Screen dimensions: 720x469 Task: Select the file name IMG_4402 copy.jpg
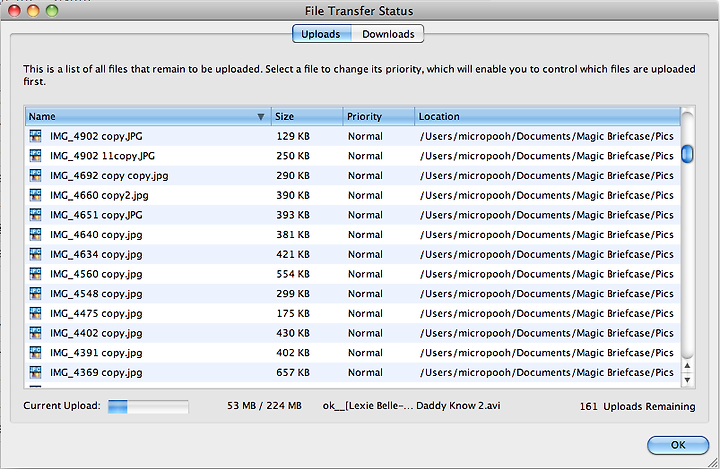click(x=96, y=334)
